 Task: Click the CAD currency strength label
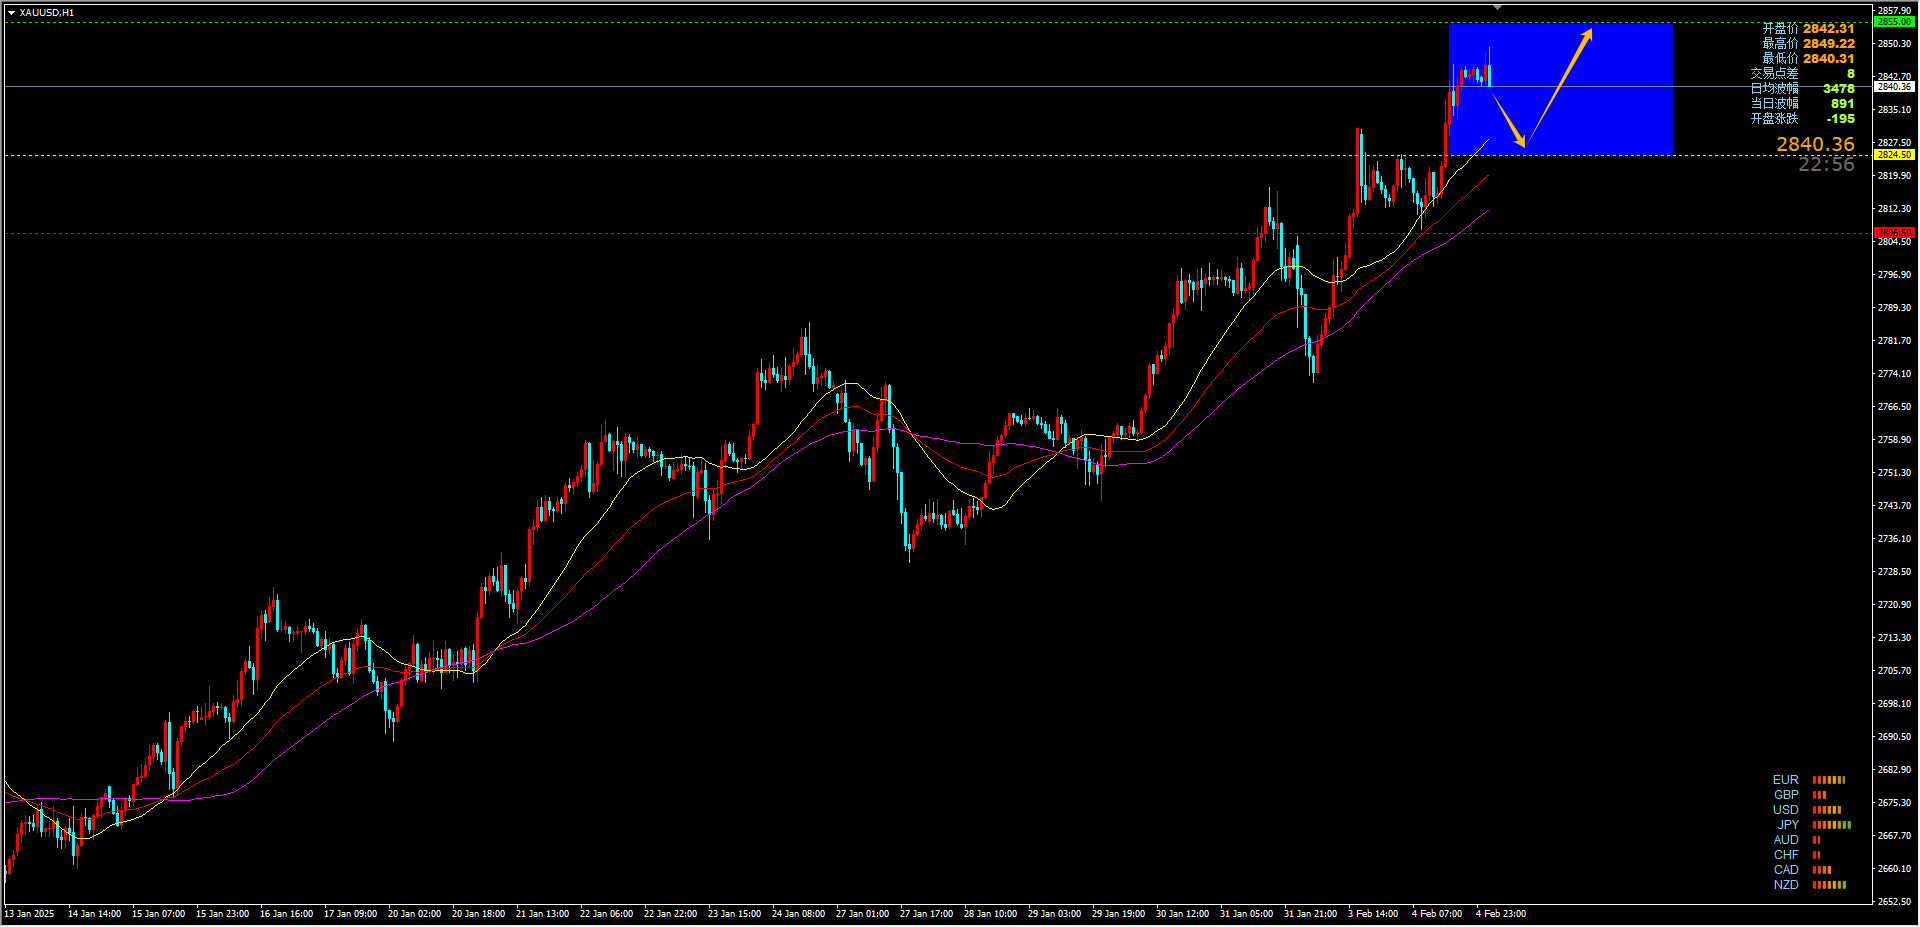[x=1786, y=870]
